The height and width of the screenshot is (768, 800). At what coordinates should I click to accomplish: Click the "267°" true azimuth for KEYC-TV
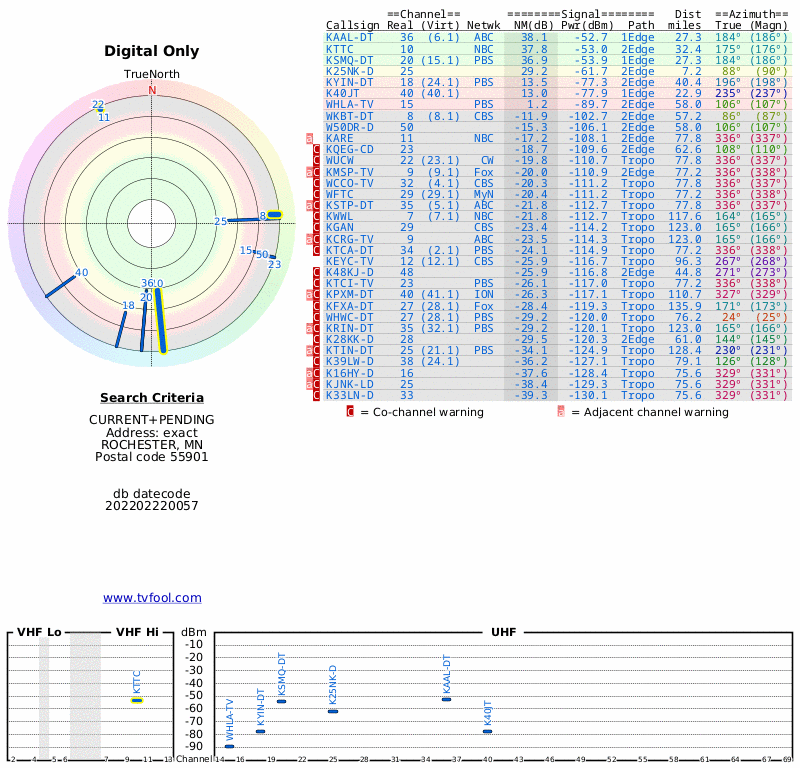point(728,261)
